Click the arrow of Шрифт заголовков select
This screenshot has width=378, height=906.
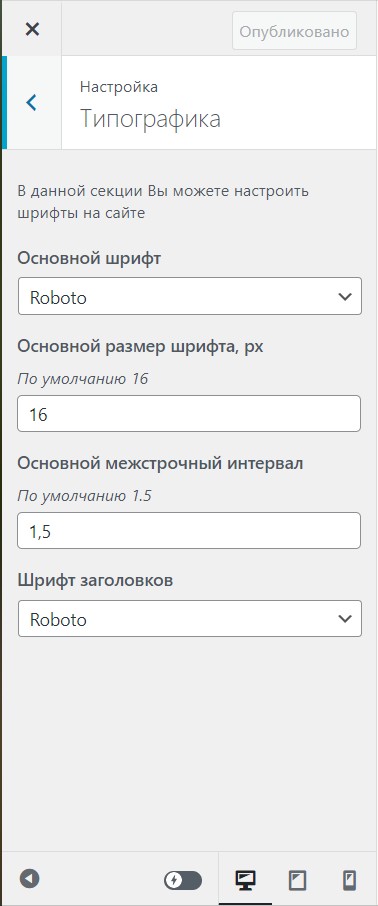point(345,619)
